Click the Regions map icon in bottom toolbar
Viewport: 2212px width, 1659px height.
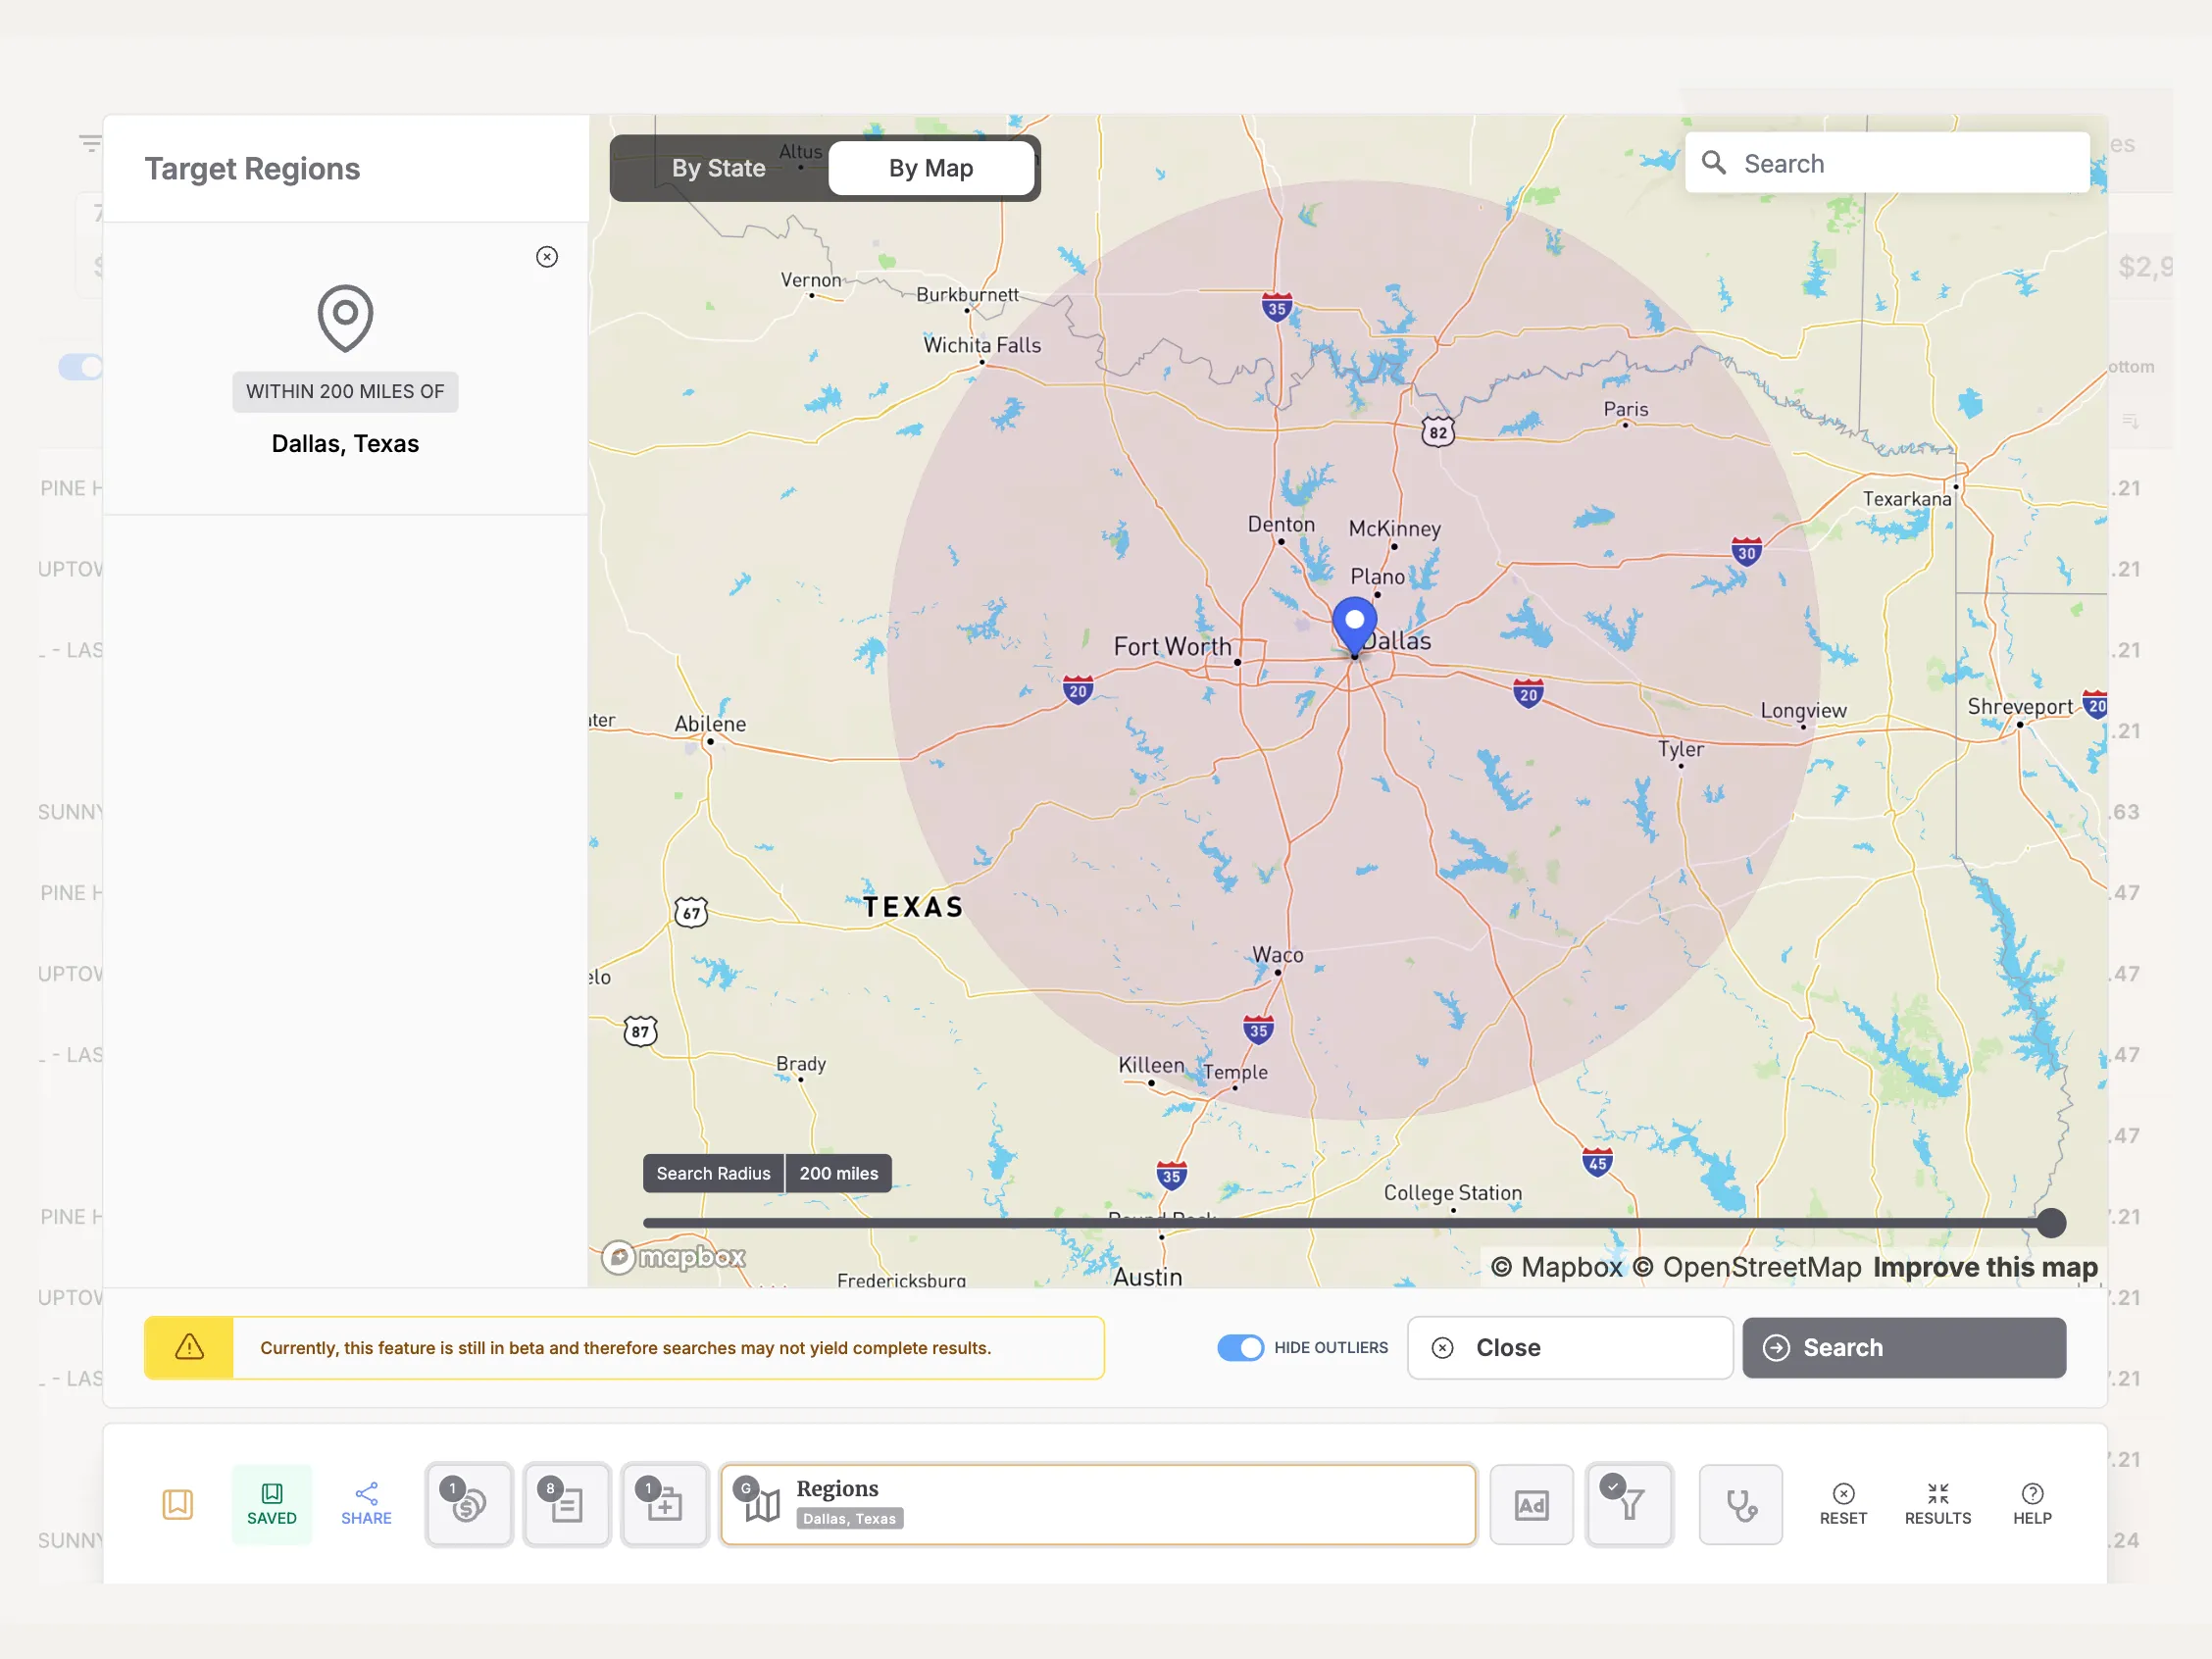(760, 1504)
